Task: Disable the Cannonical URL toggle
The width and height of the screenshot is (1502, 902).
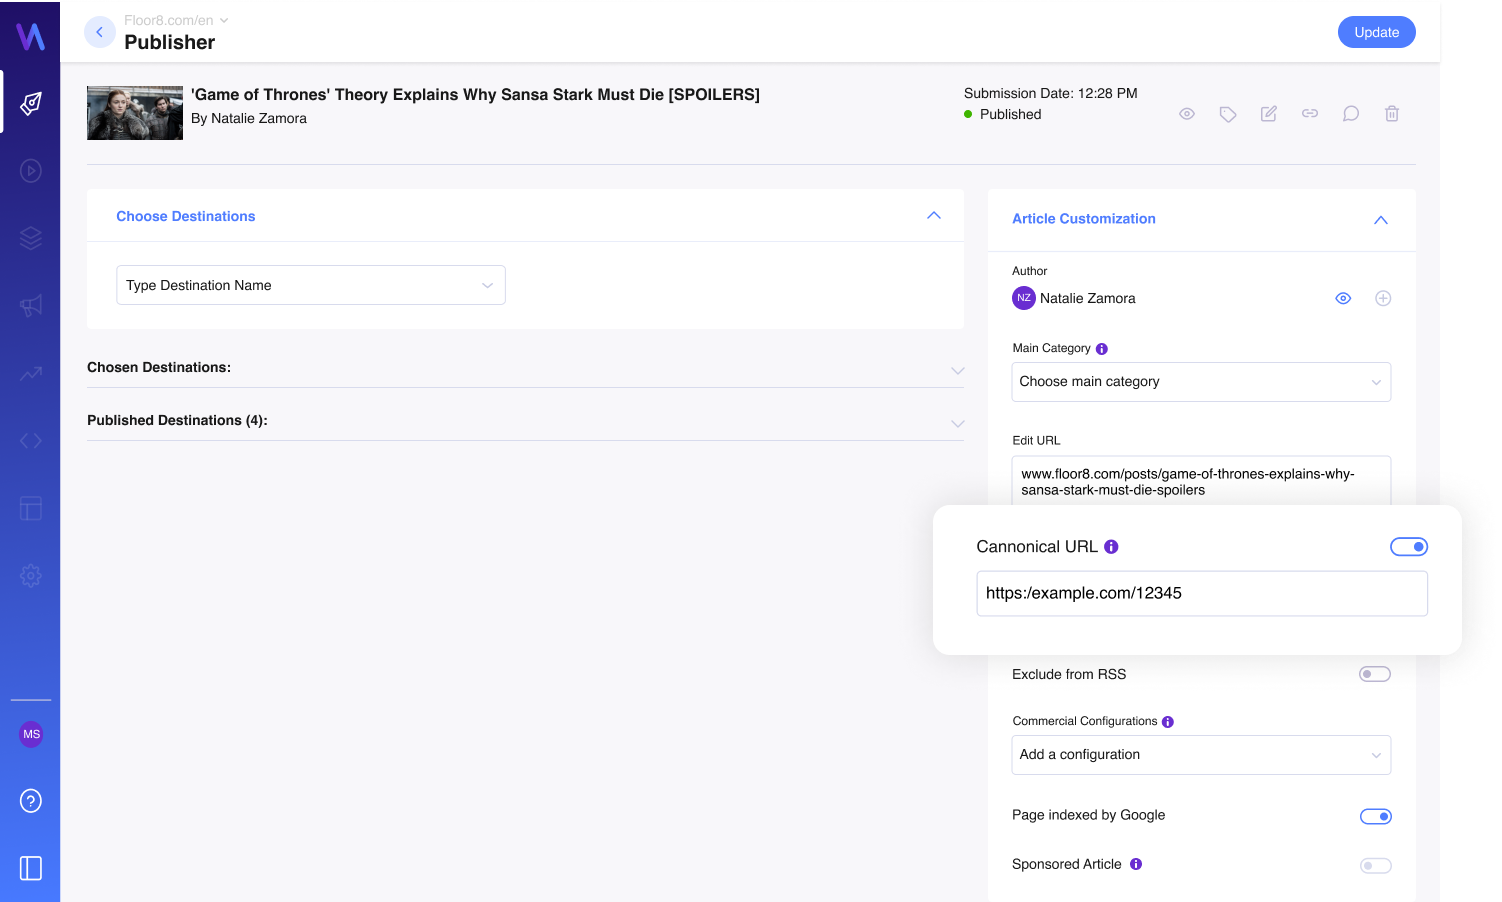Action: 1409,547
